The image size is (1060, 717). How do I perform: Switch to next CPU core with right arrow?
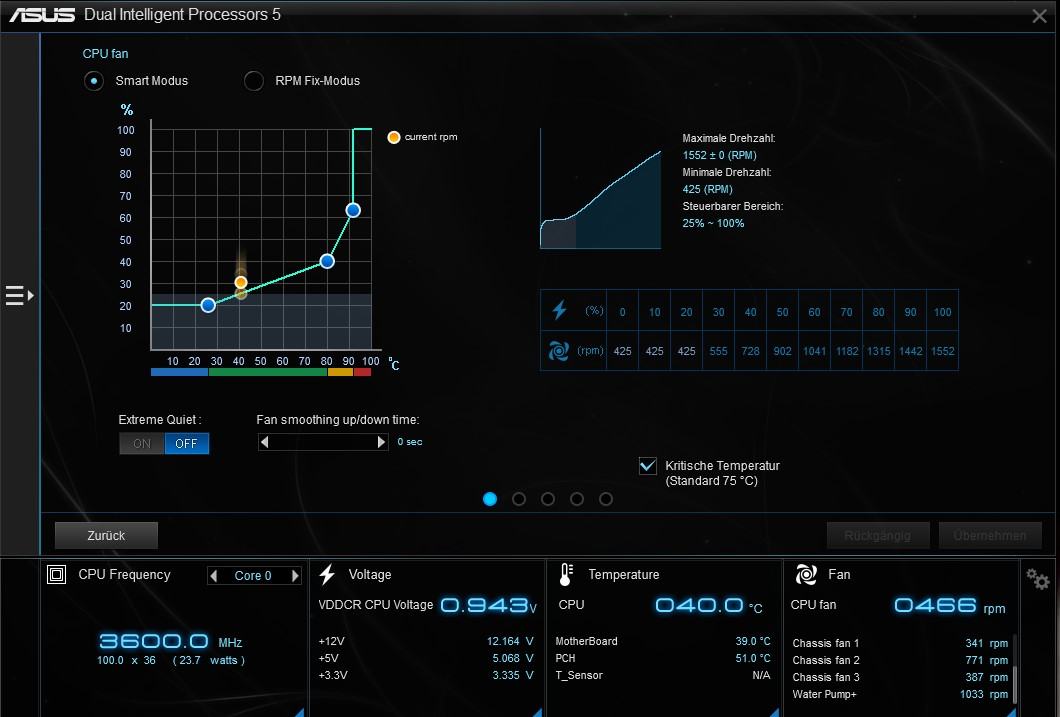coord(295,576)
